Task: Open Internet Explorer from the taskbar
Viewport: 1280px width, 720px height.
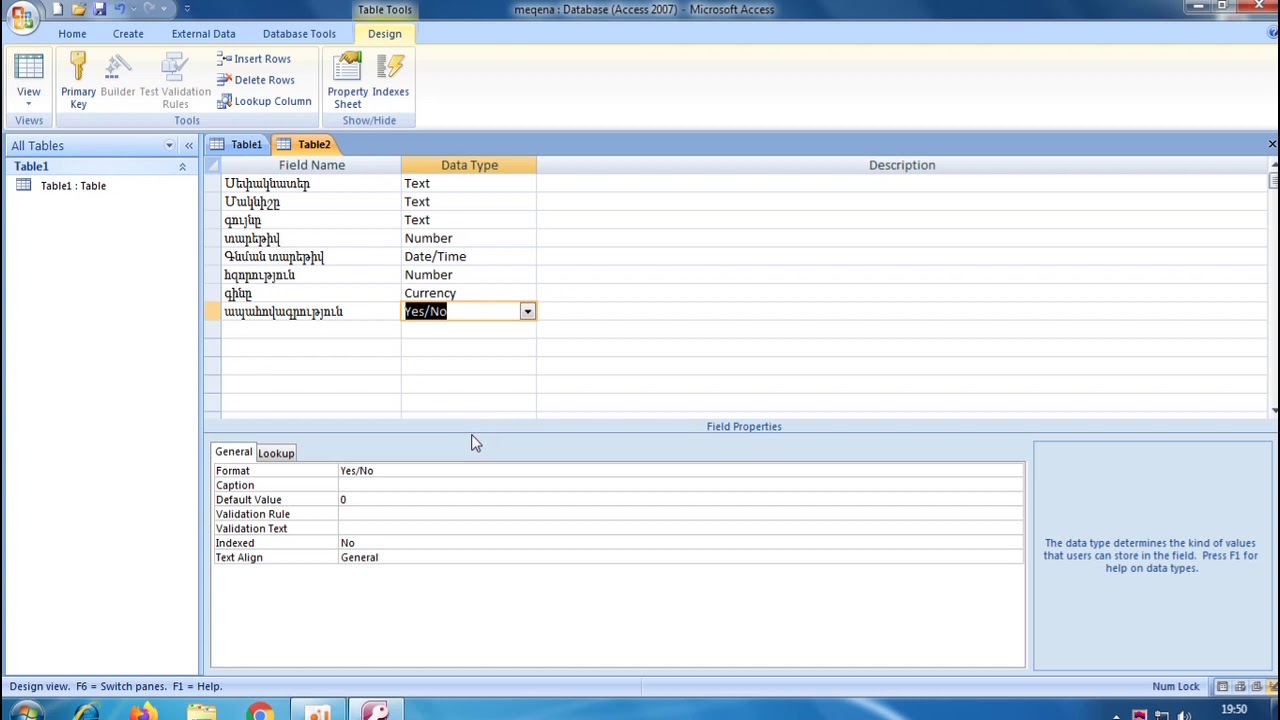Action: [86, 712]
